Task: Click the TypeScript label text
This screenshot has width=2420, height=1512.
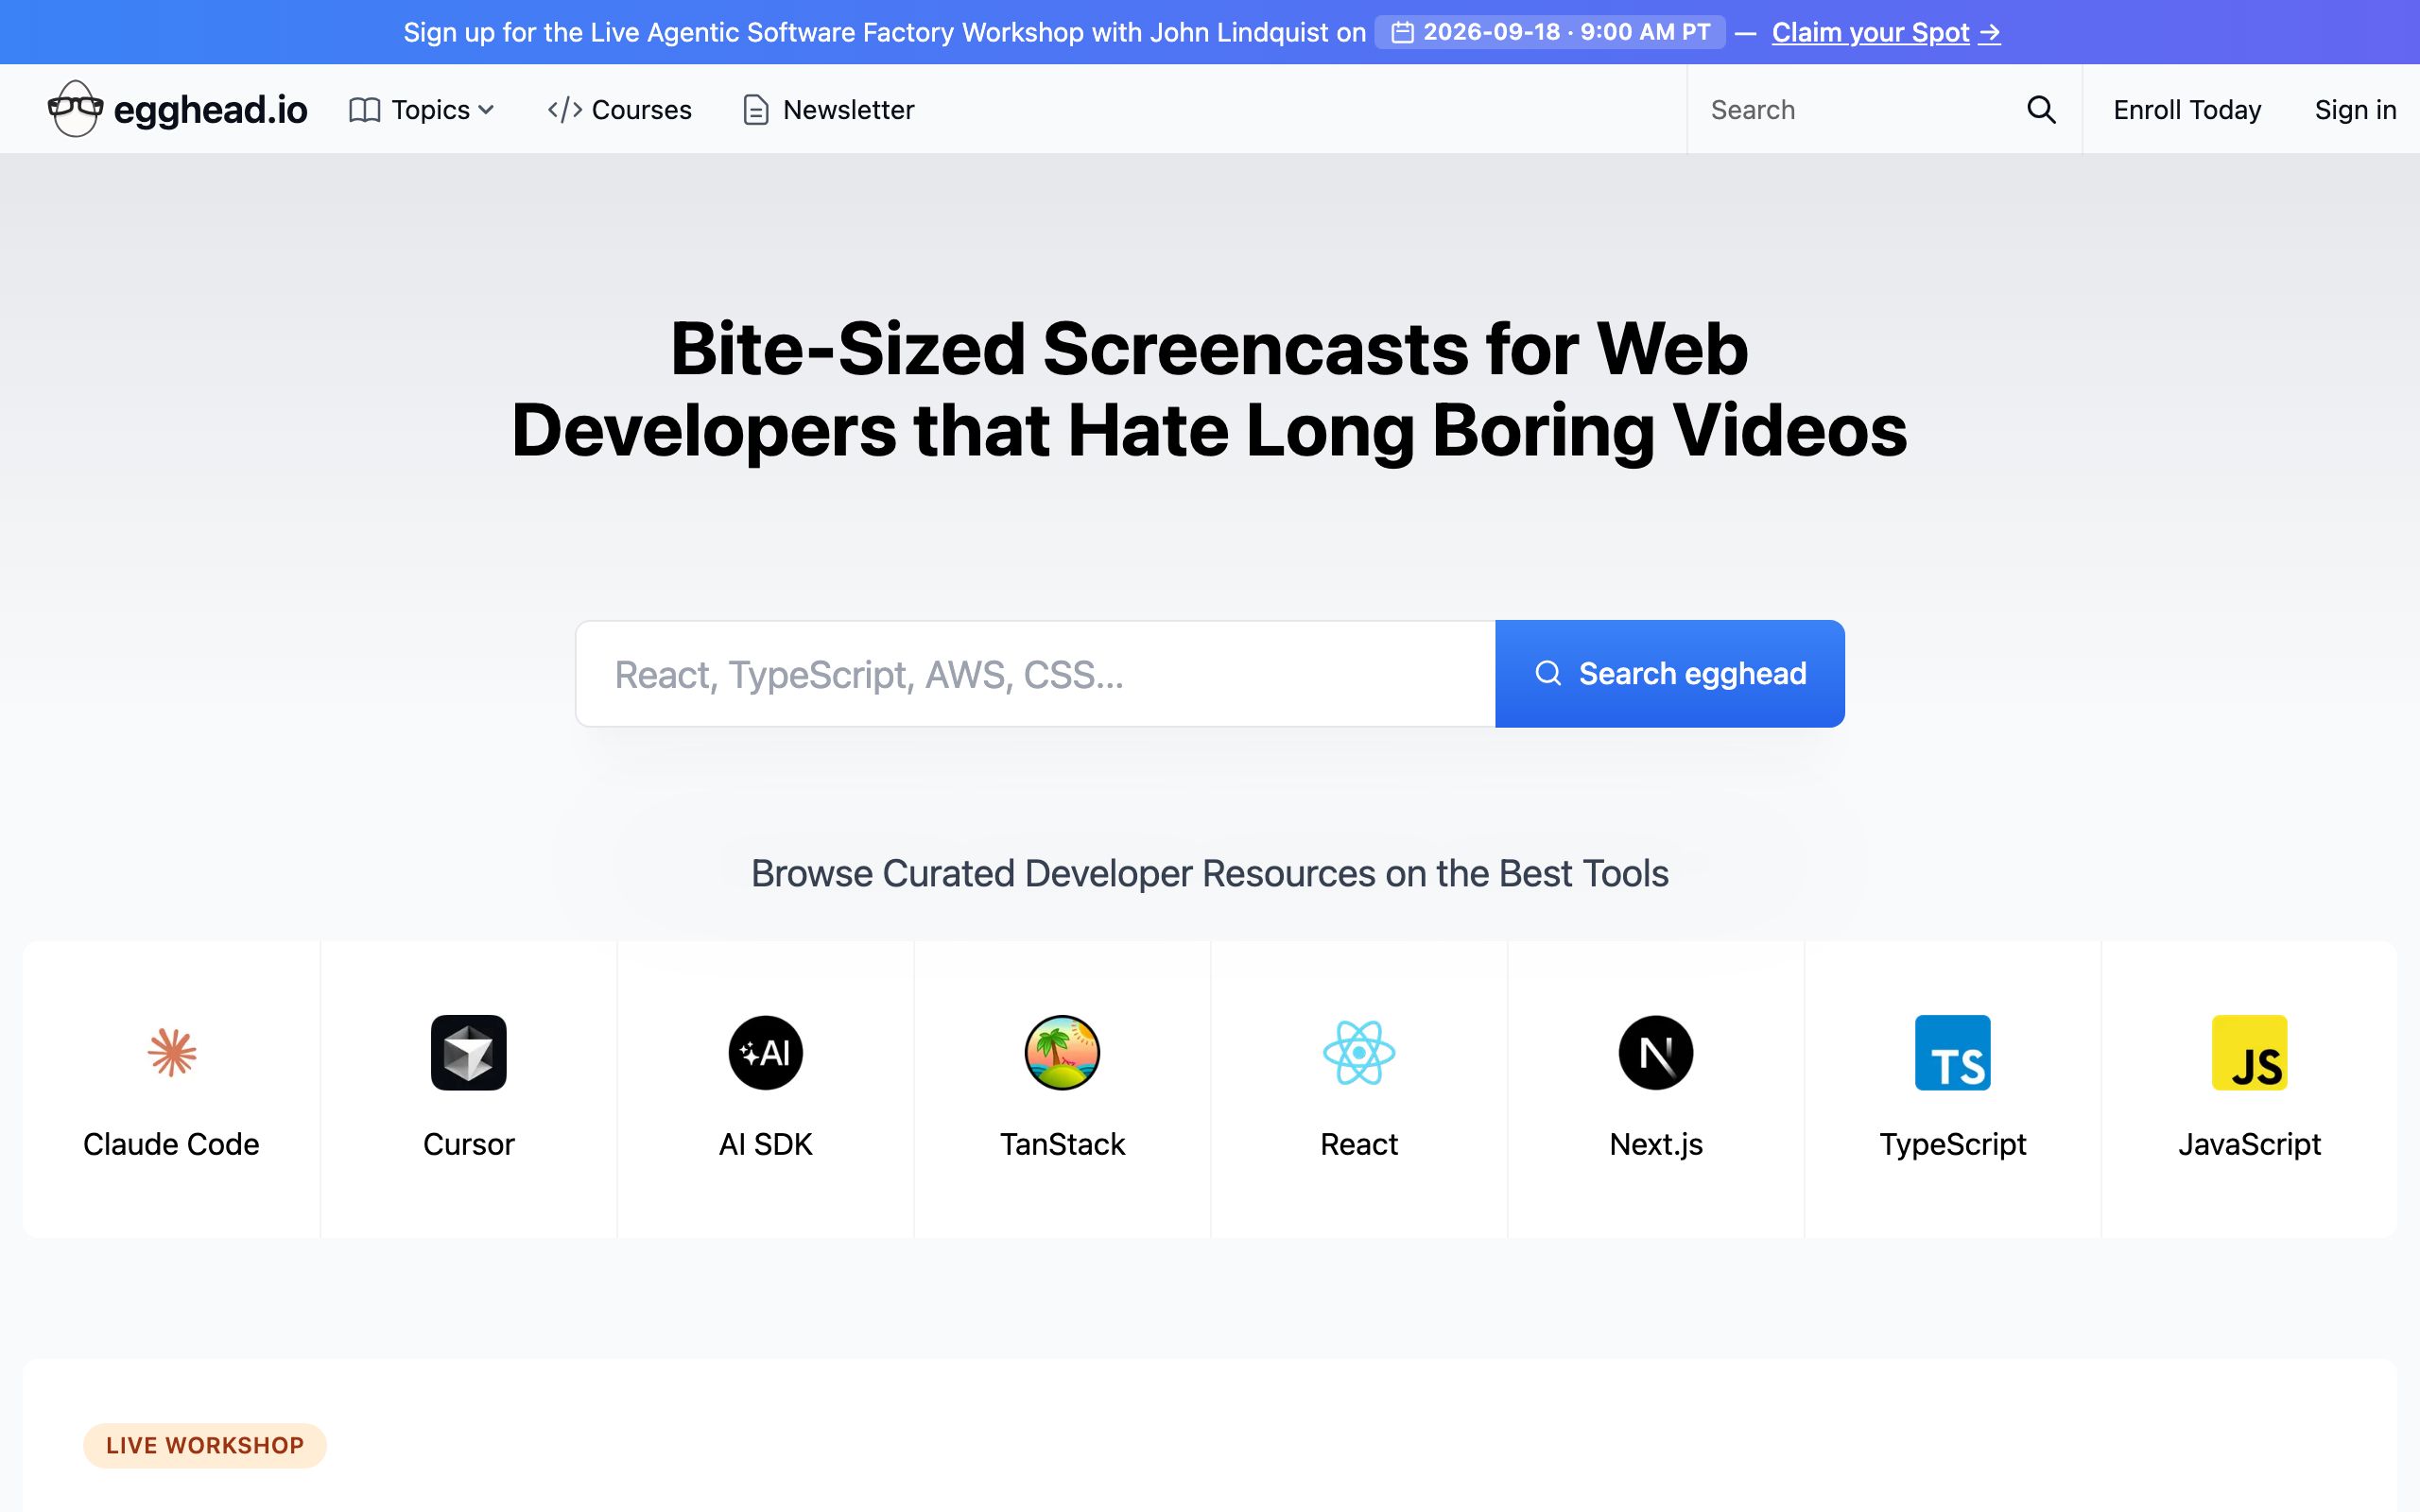Action: [x=1952, y=1144]
